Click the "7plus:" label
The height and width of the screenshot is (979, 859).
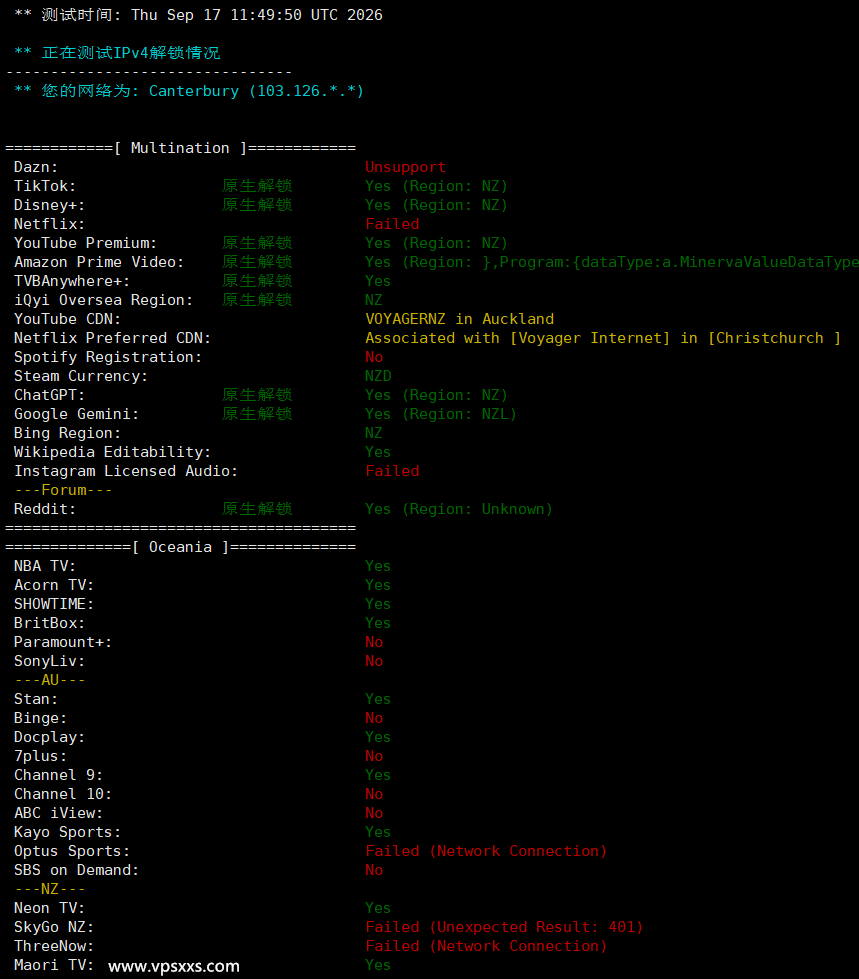(41, 757)
